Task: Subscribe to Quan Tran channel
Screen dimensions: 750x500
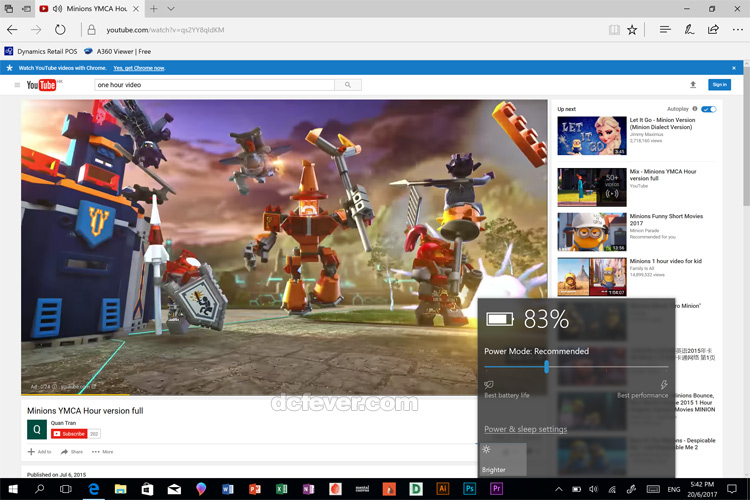Action: [x=69, y=433]
